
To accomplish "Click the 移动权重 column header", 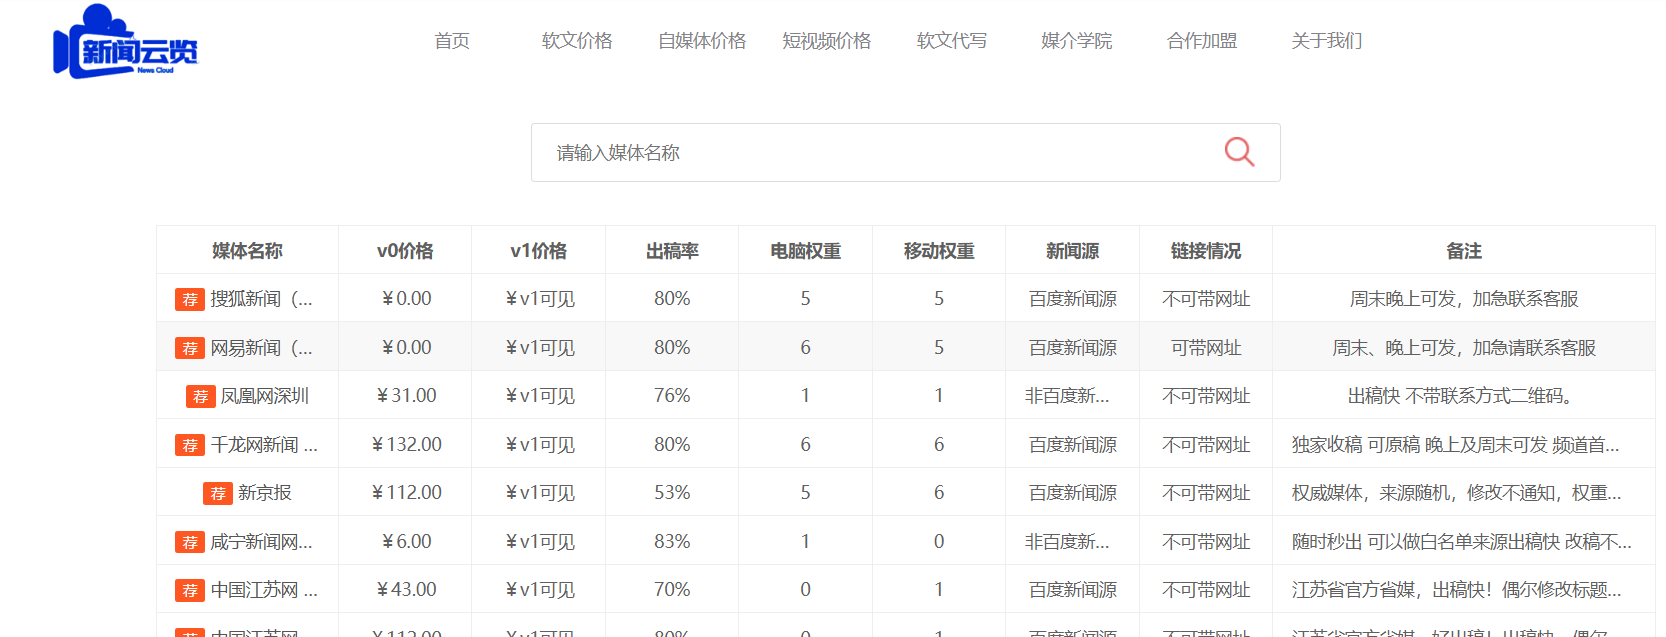I will click(939, 251).
